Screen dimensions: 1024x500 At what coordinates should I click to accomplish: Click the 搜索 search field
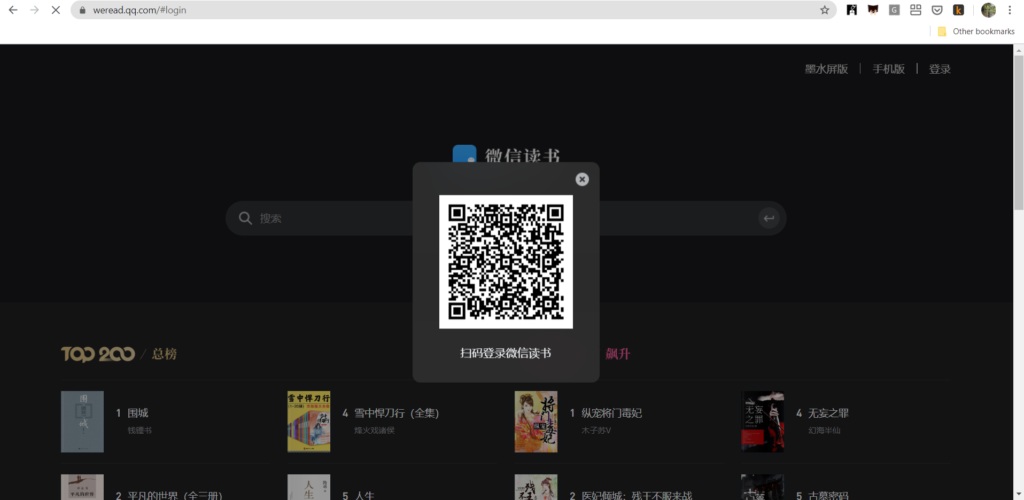point(505,218)
